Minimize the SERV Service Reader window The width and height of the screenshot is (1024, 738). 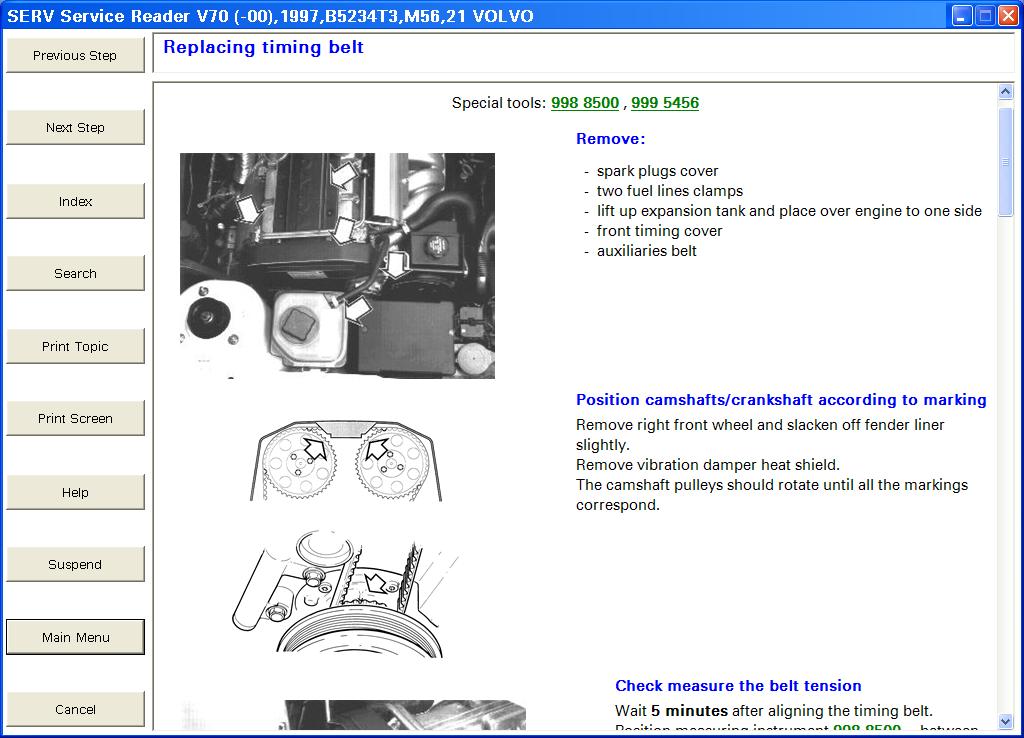tap(961, 16)
